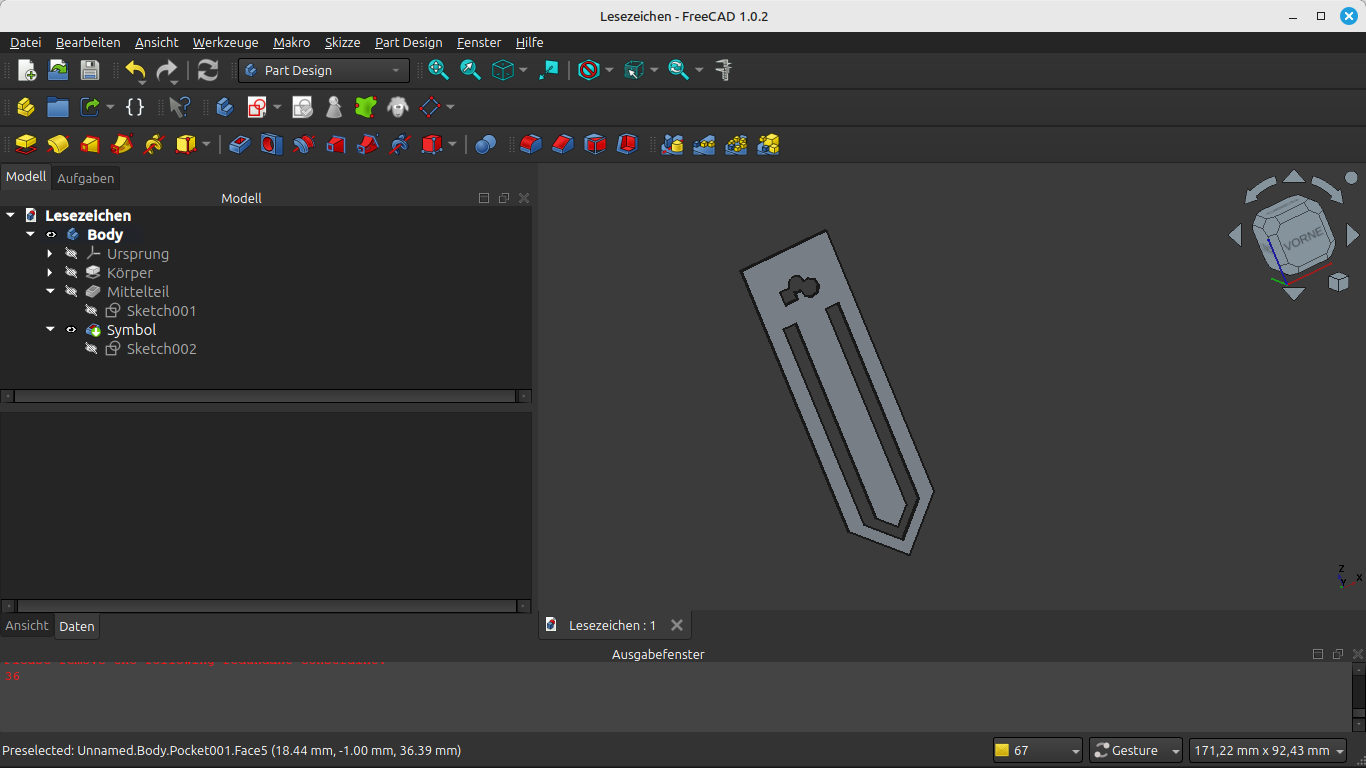Select the Pocket tool
This screenshot has width=1366, height=768.
[x=239, y=145]
